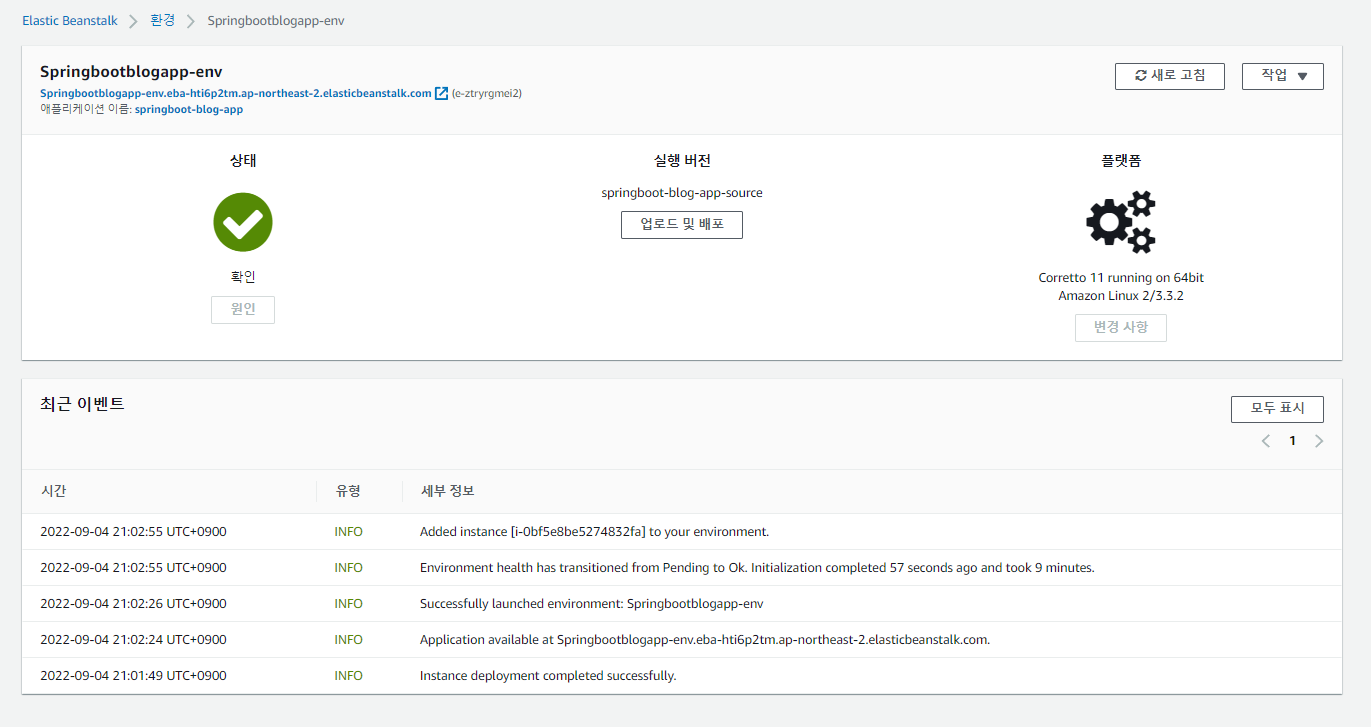Click the 실행 버전 section heading
The height and width of the screenshot is (727, 1371).
coord(682,161)
